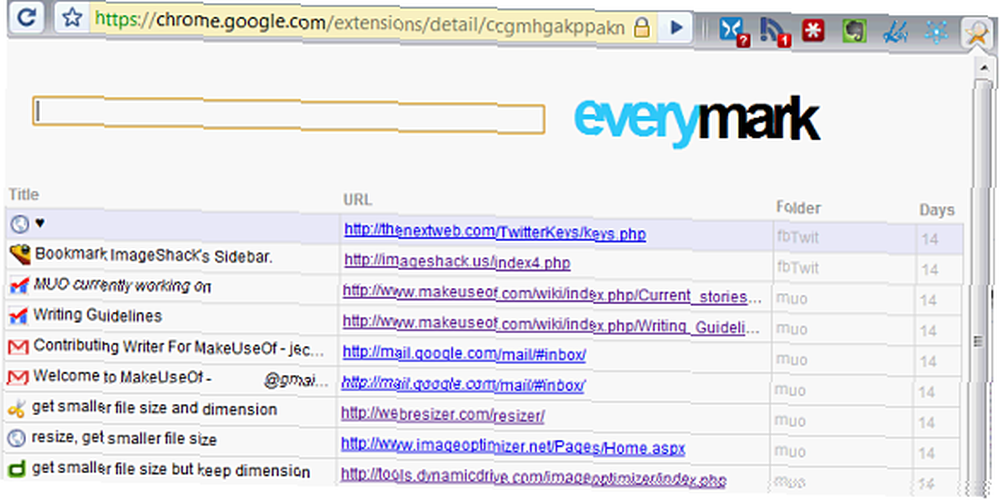Viewport: 1000px width, 500px height.
Task: Click Days value 14 in Contributing Writer row
Action: 929,362
